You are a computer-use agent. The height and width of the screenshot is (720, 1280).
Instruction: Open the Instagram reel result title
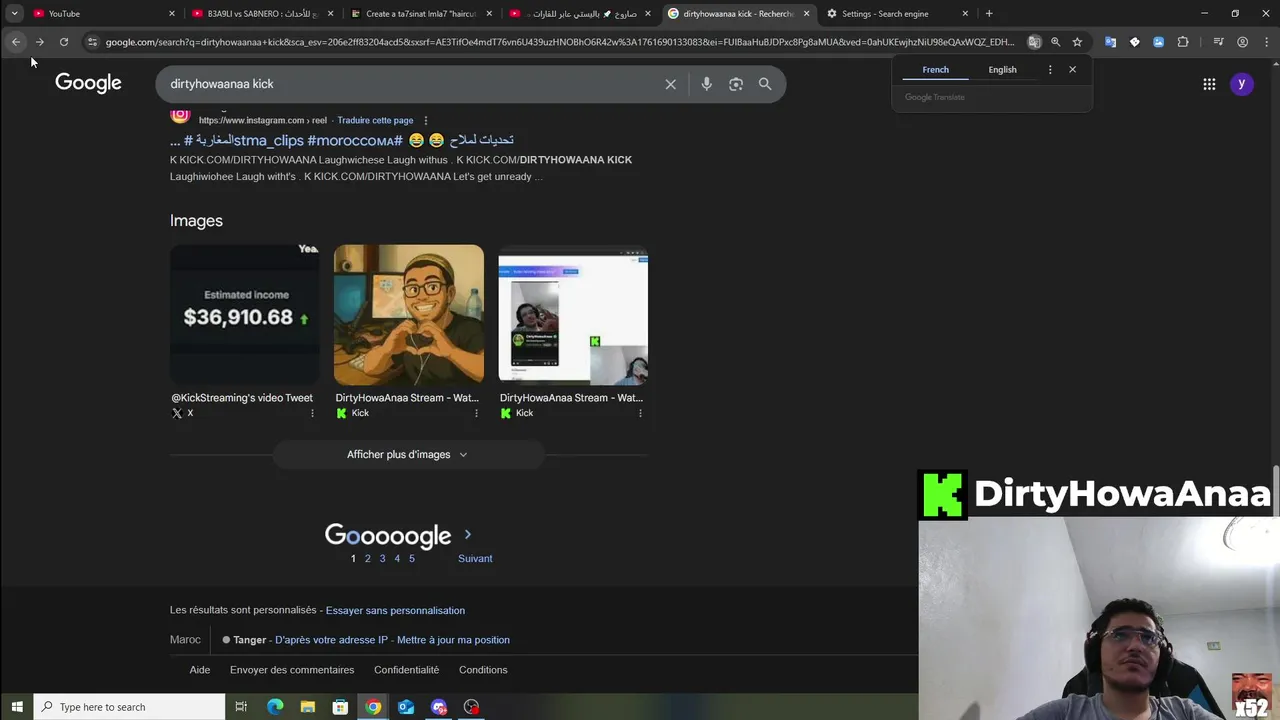point(342,140)
